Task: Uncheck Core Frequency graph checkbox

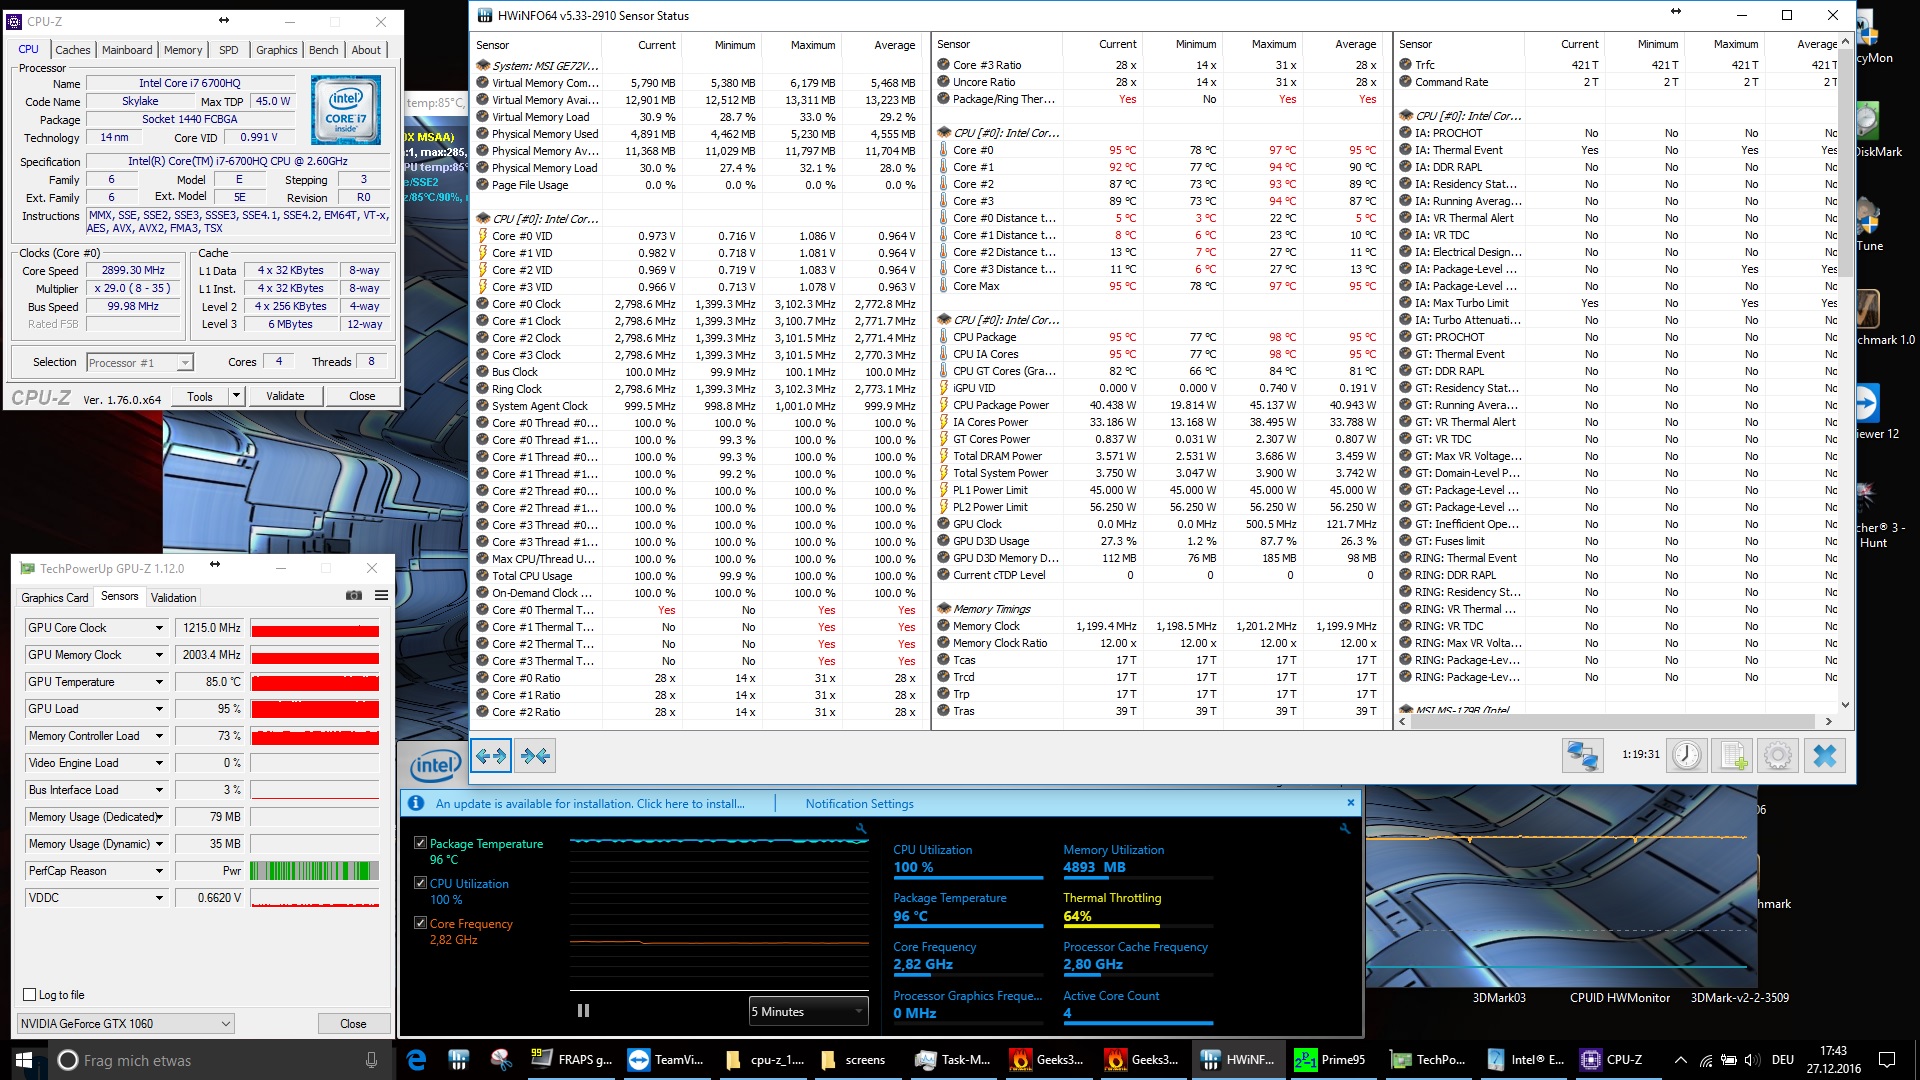Action: (x=421, y=923)
